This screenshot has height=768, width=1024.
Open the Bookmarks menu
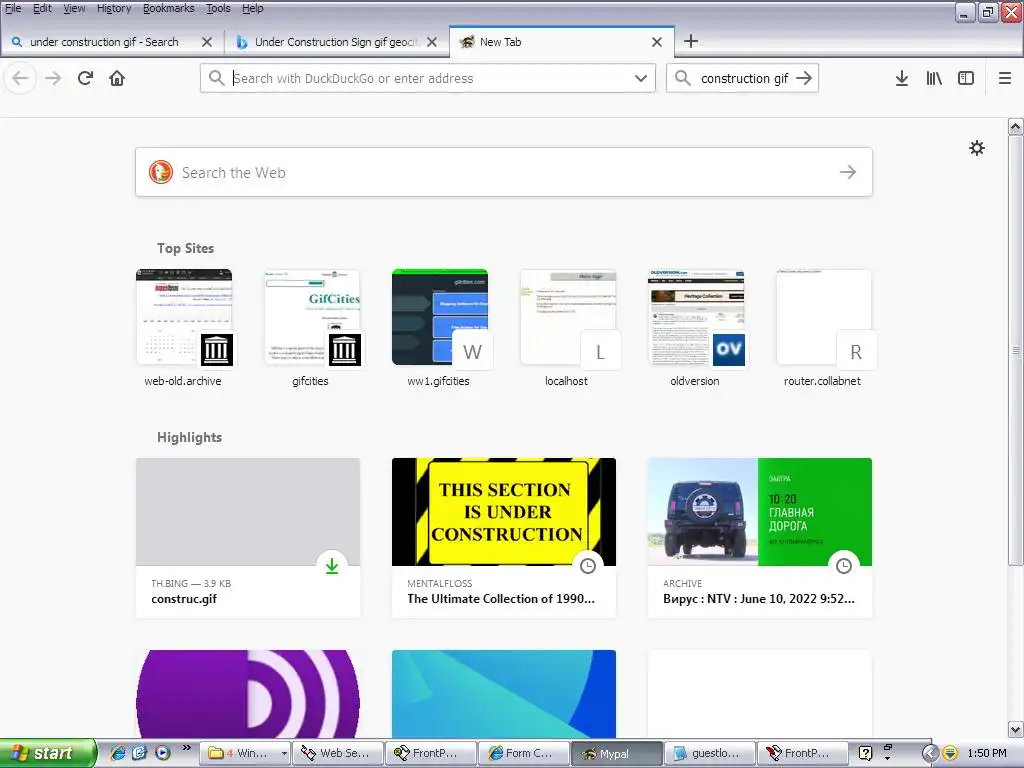[x=168, y=8]
